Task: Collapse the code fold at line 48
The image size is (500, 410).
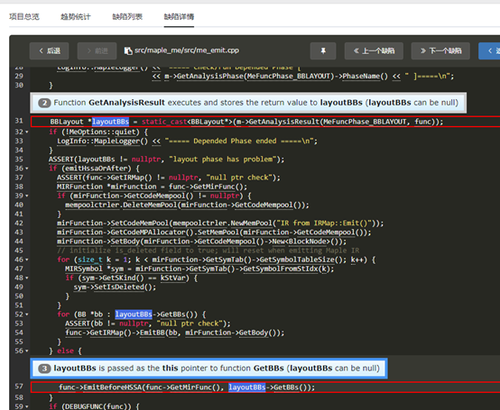Action: point(27,278)
